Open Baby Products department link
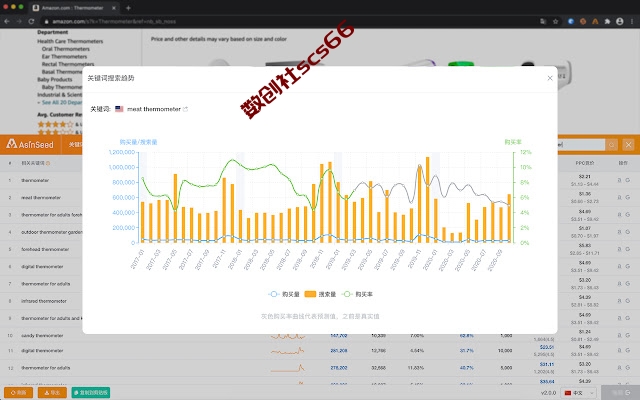640x400 pixels. tap(55, 80)
